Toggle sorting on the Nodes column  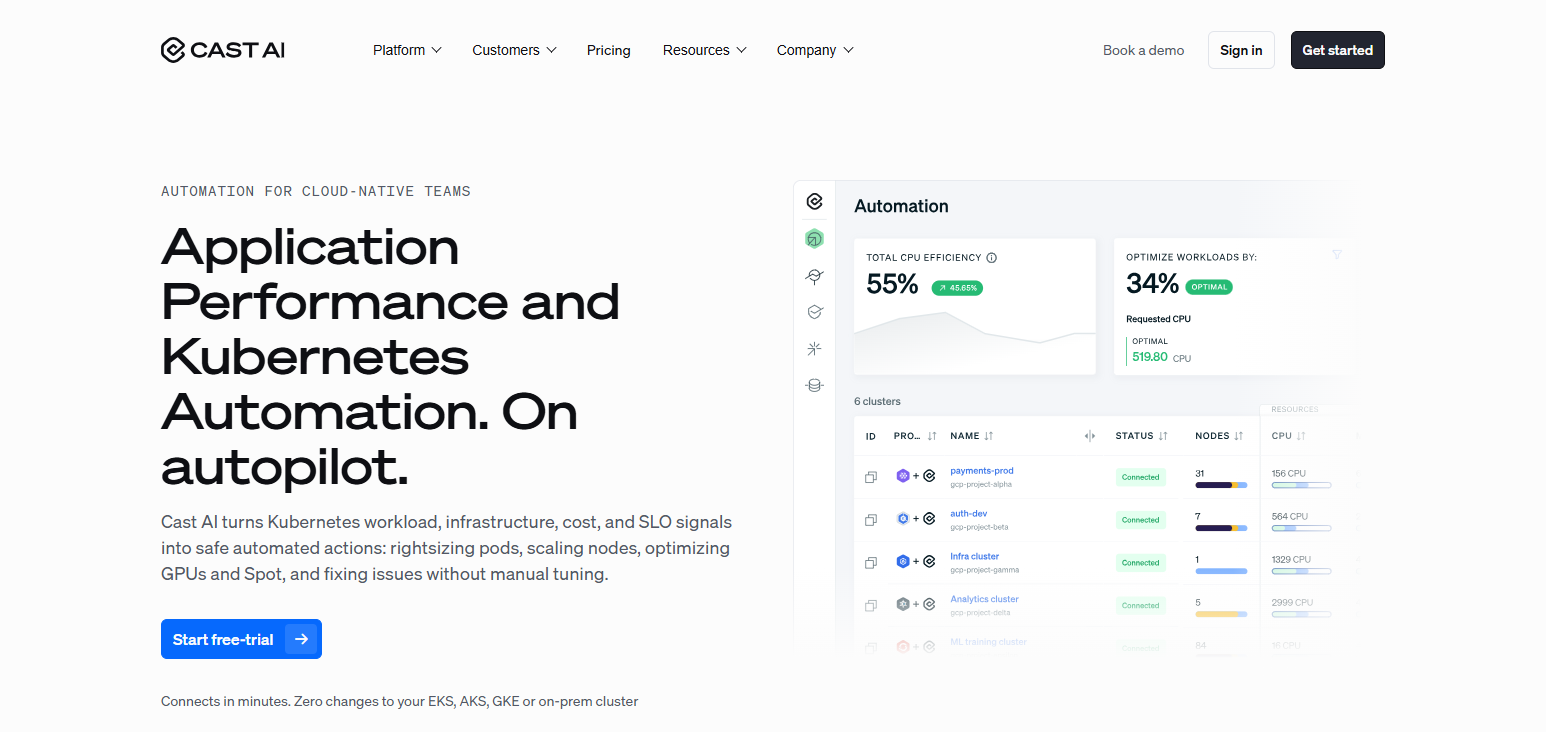tap(1238, 436)
